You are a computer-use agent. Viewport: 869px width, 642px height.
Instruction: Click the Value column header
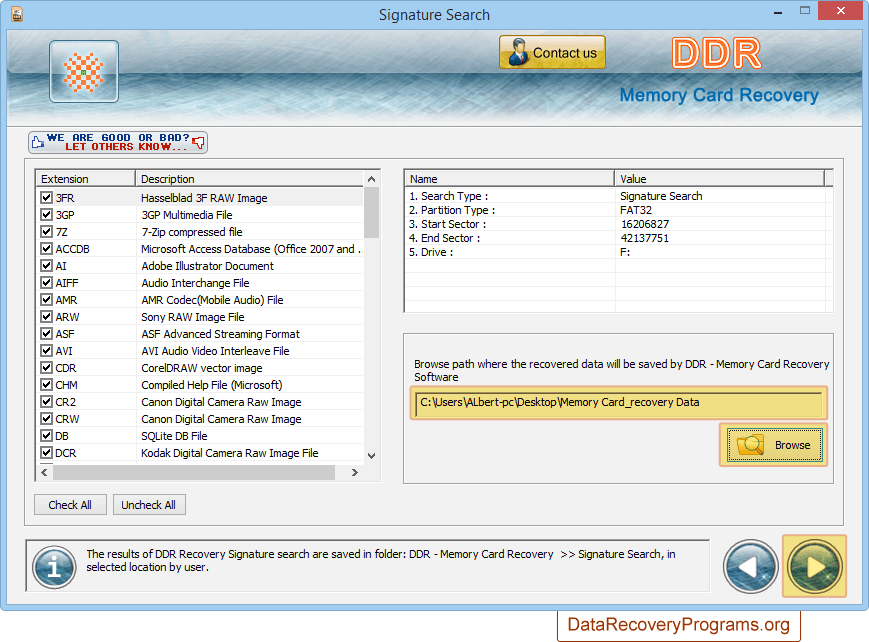click(x=719, y=179)
